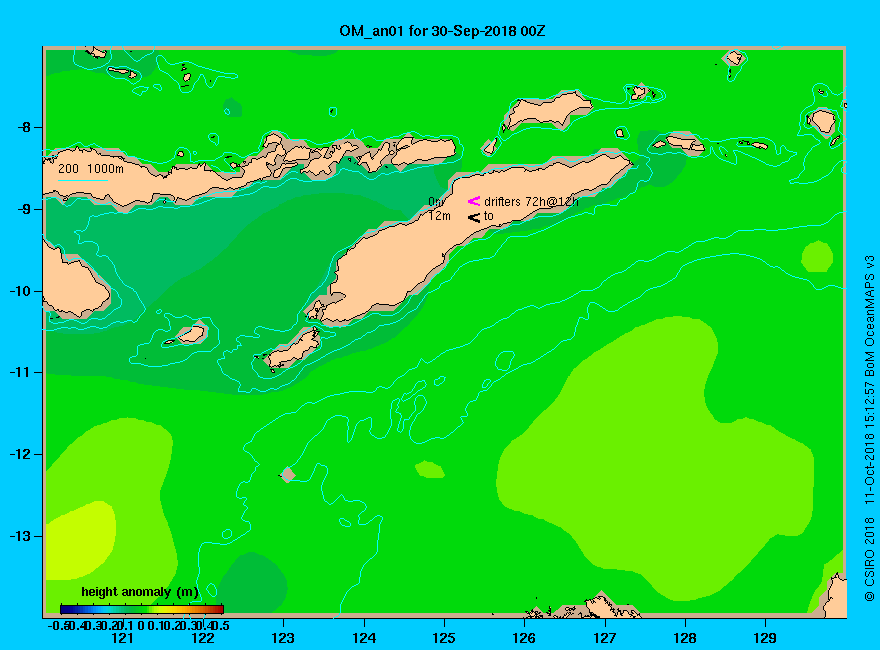
Task: Click latitude tick label -10
Action: 20,291
